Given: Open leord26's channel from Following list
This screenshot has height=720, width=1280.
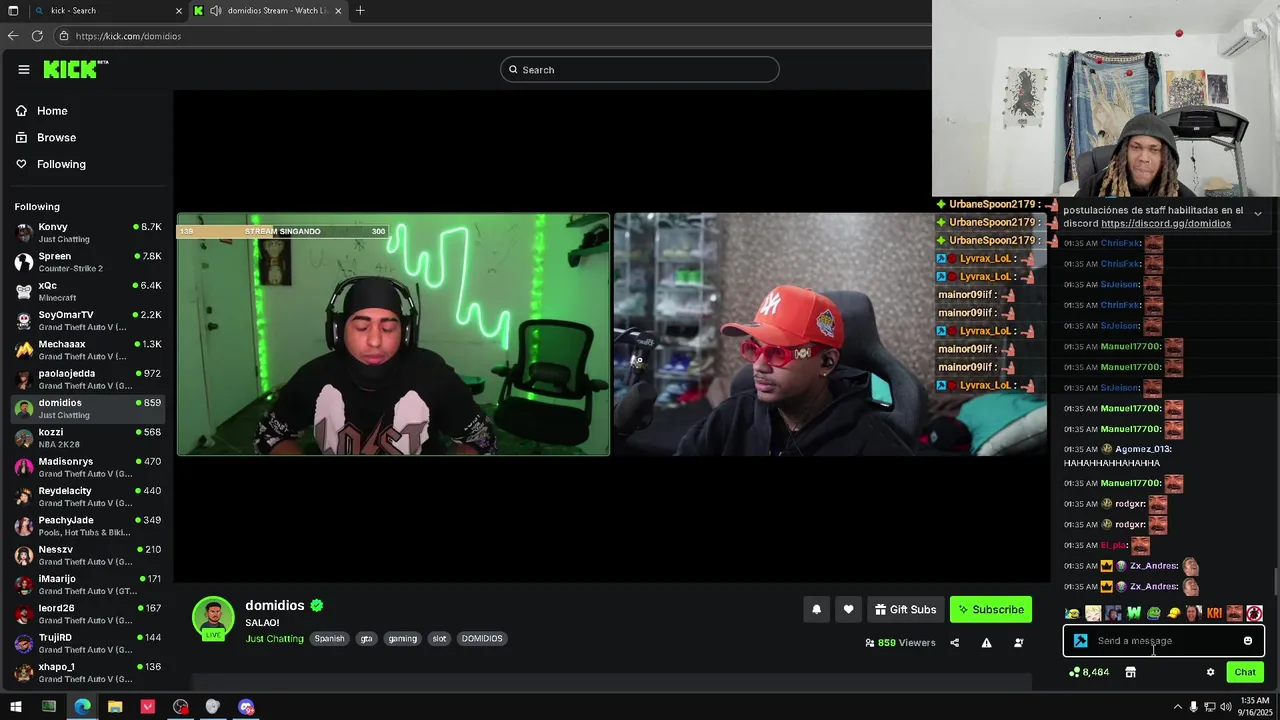Looking at the screenshot, I should click(x=87, y=613).
